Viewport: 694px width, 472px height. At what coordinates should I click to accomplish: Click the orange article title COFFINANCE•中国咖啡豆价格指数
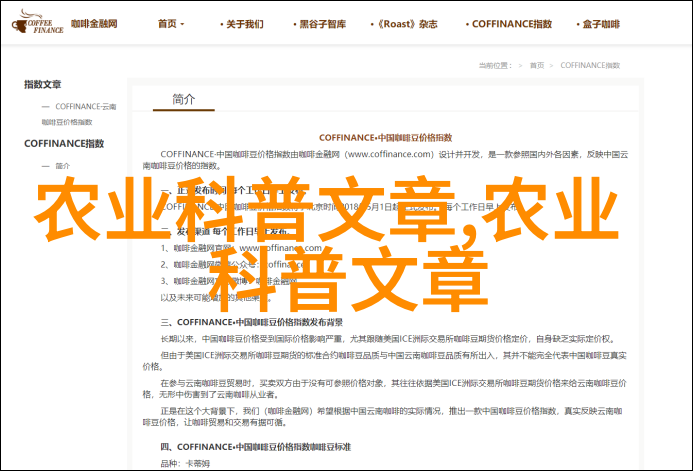click(386, 138)
